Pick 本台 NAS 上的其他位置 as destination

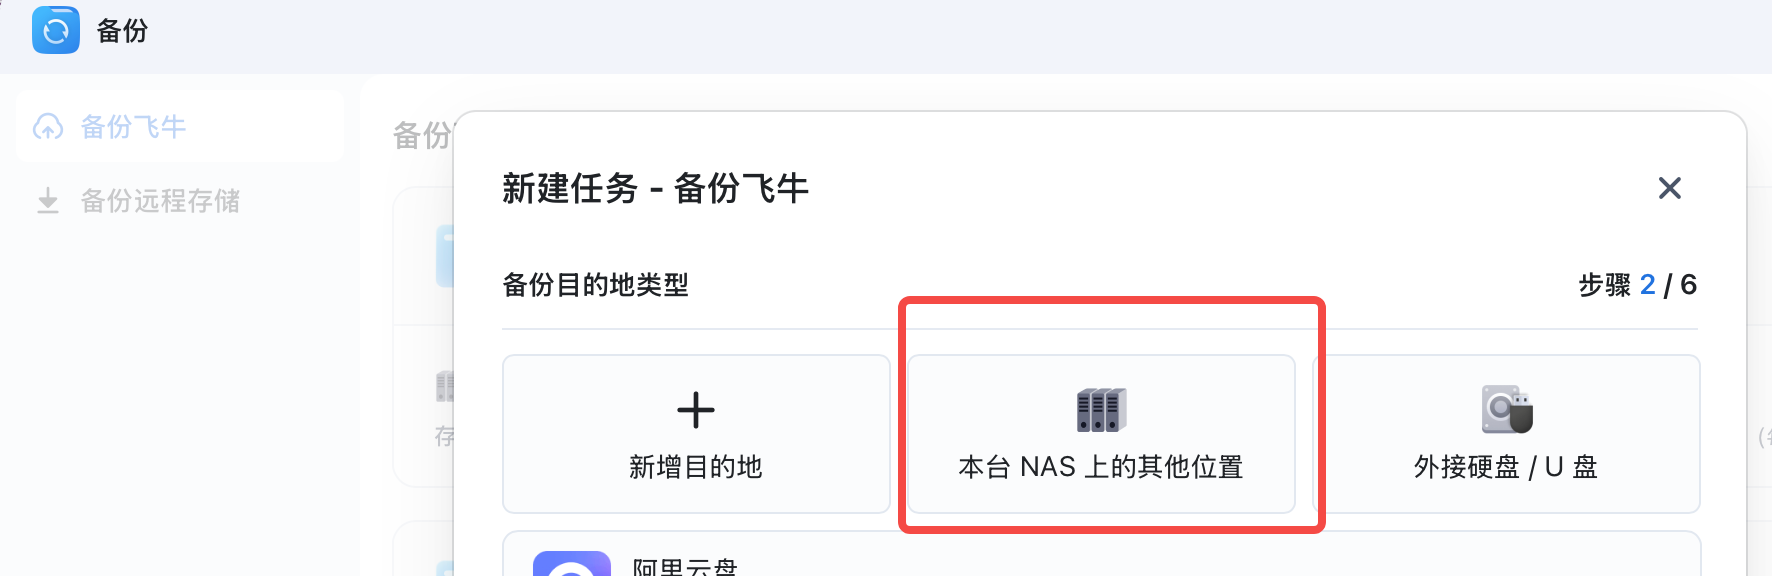[1101, 467]
